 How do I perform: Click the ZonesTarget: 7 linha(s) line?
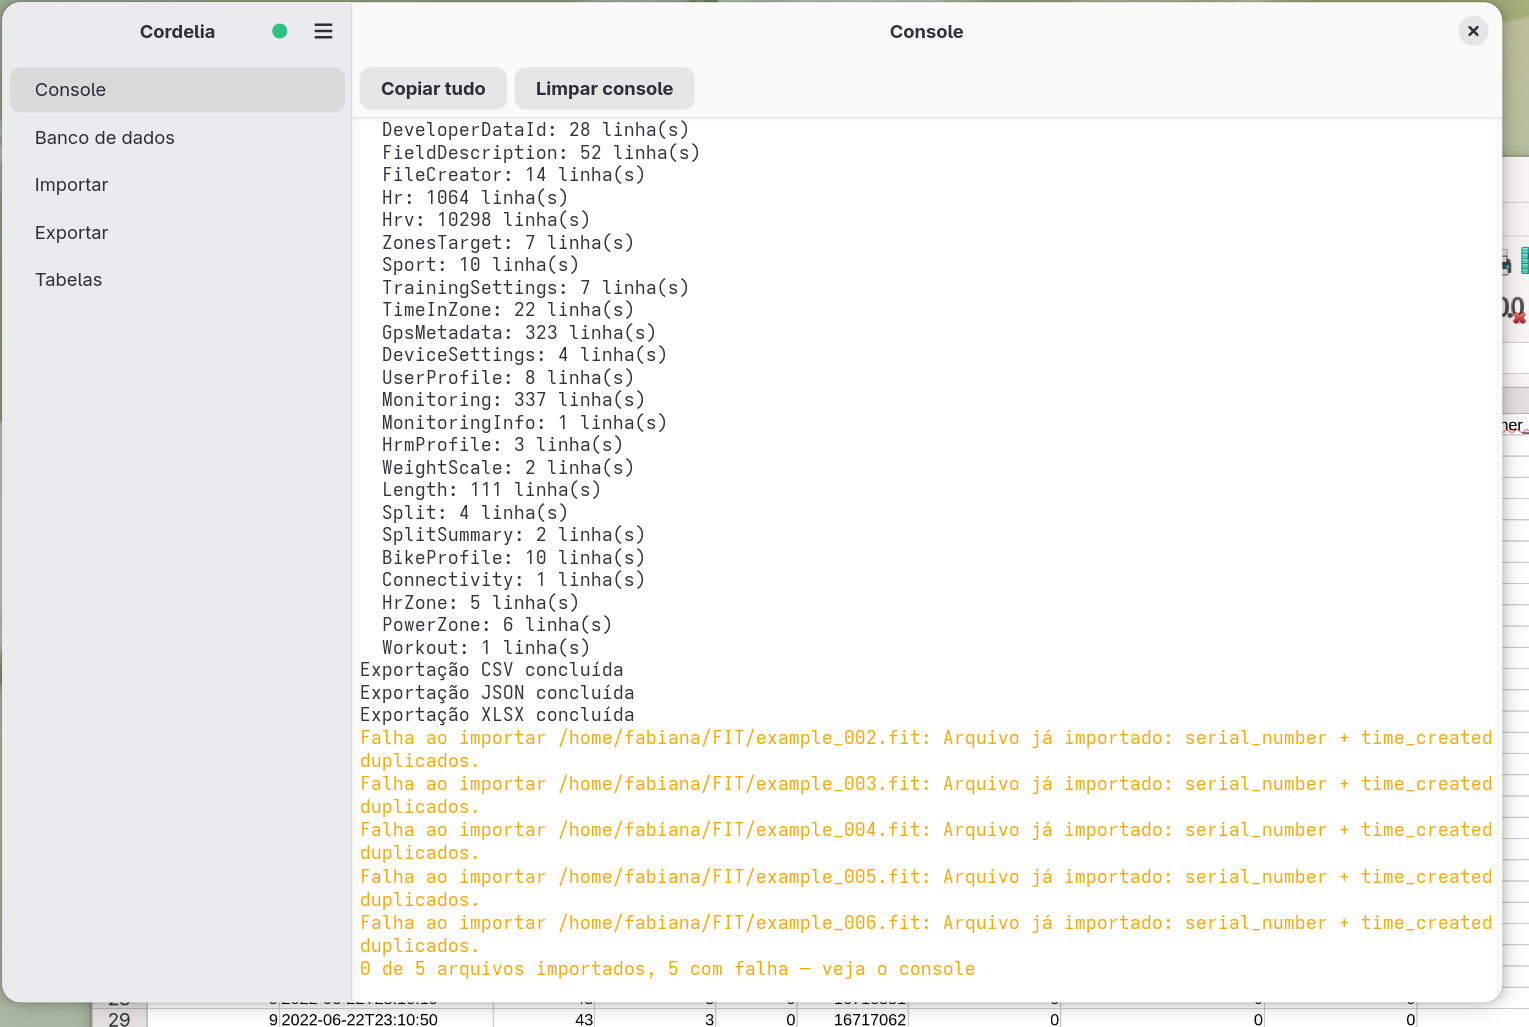(508, 243)
